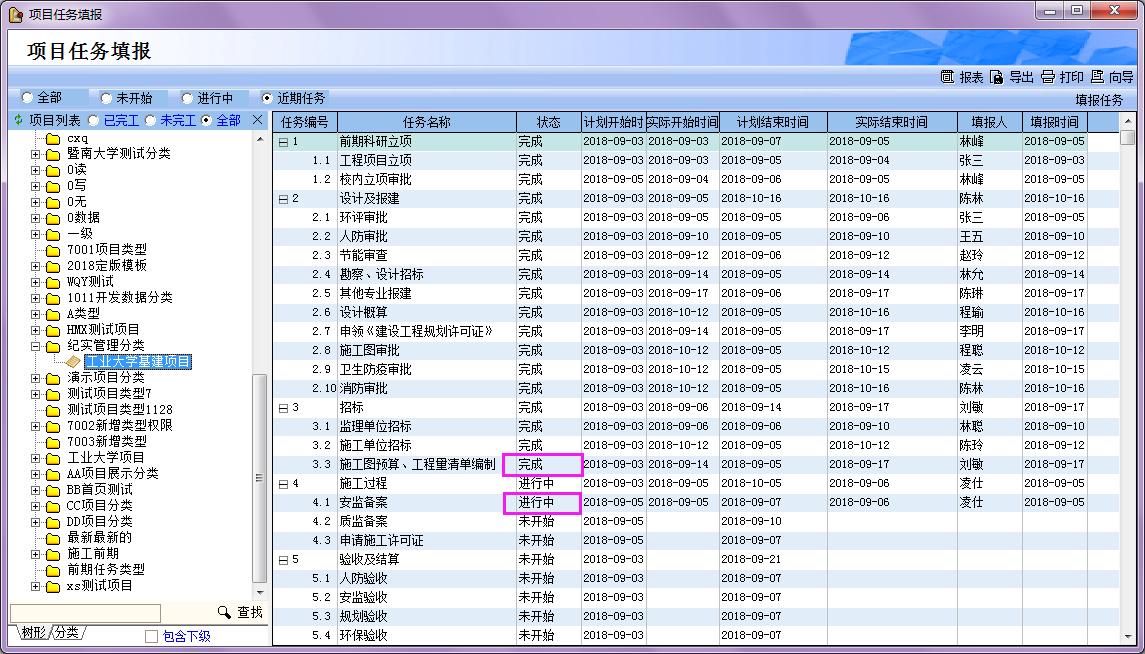Screen dimensions: 1145x654
Task: Close the project list panel with the X icon
Action: pyautogui.click(x=257, y=120)
